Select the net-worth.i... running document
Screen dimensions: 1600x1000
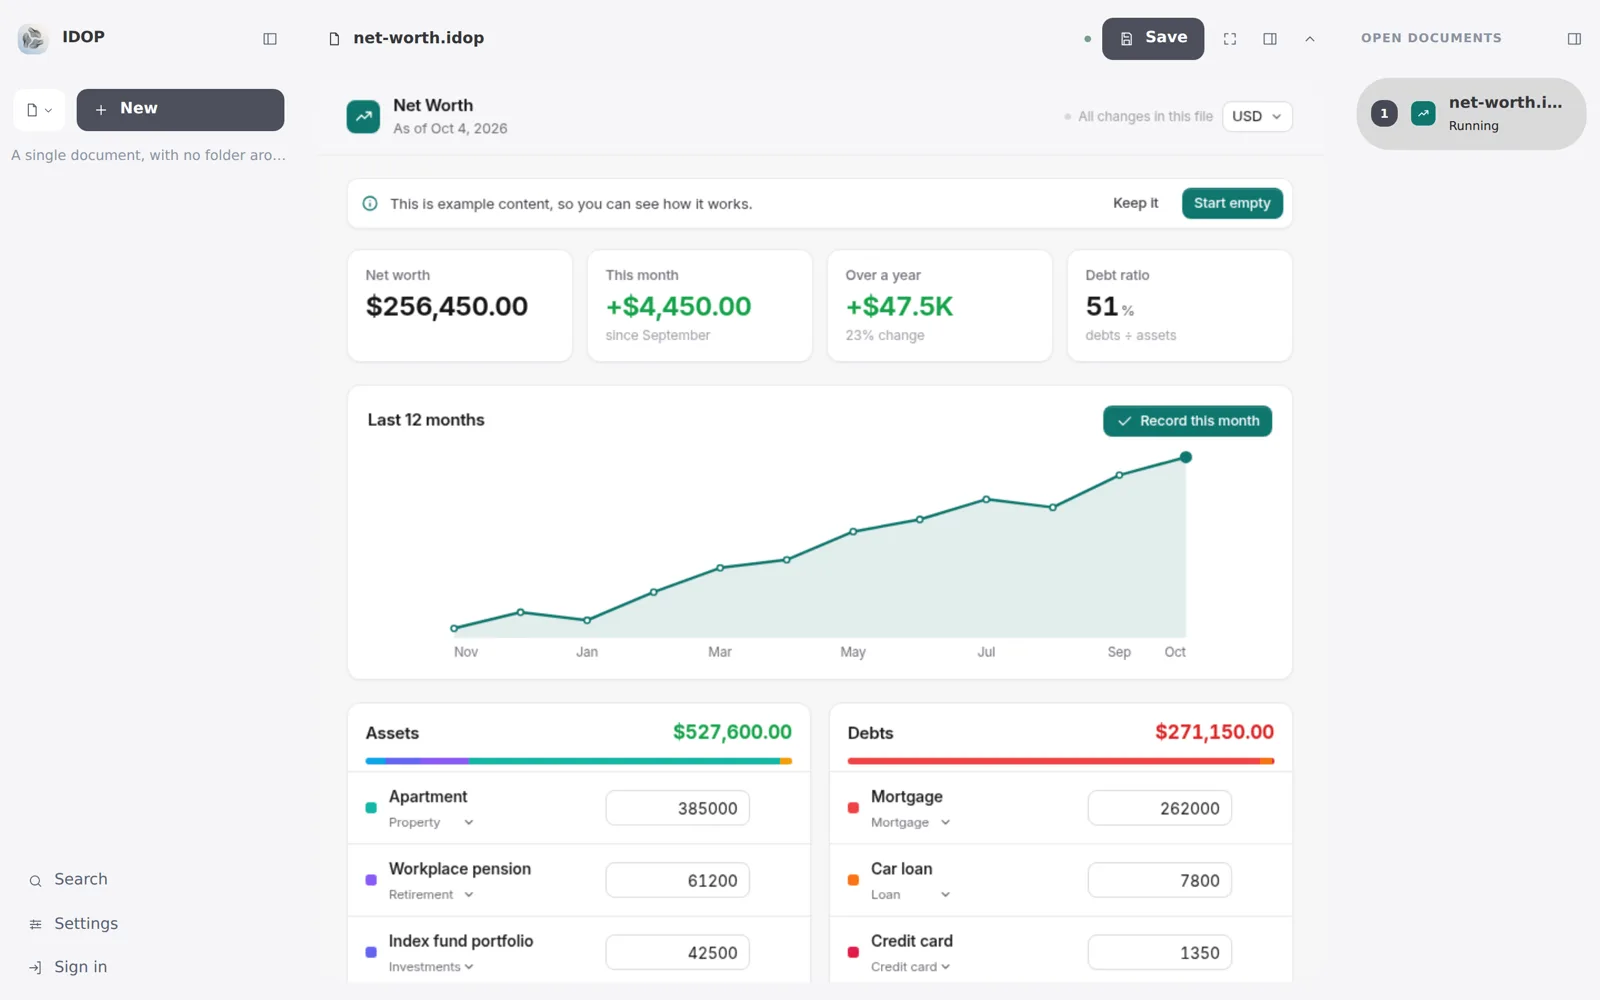(x=1471, y=114)
